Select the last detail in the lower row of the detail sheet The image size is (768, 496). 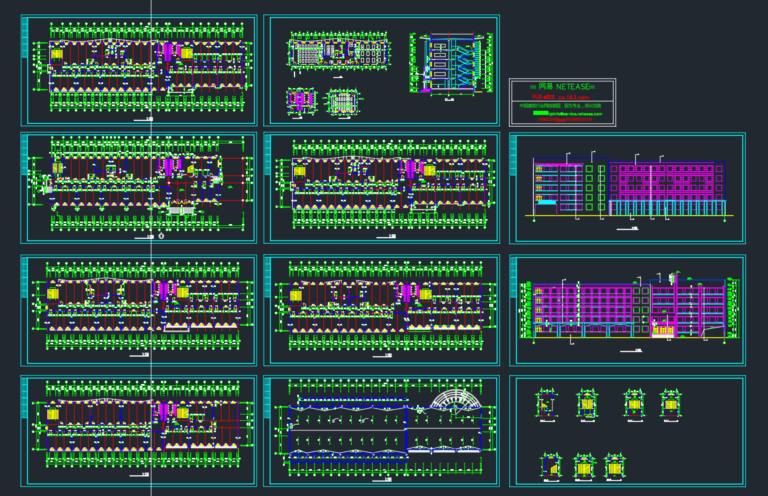point(615,467)
